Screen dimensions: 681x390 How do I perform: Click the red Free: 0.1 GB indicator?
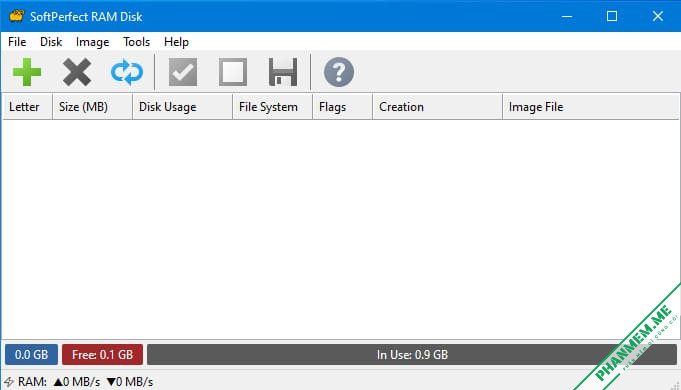[x=102, y=355]
